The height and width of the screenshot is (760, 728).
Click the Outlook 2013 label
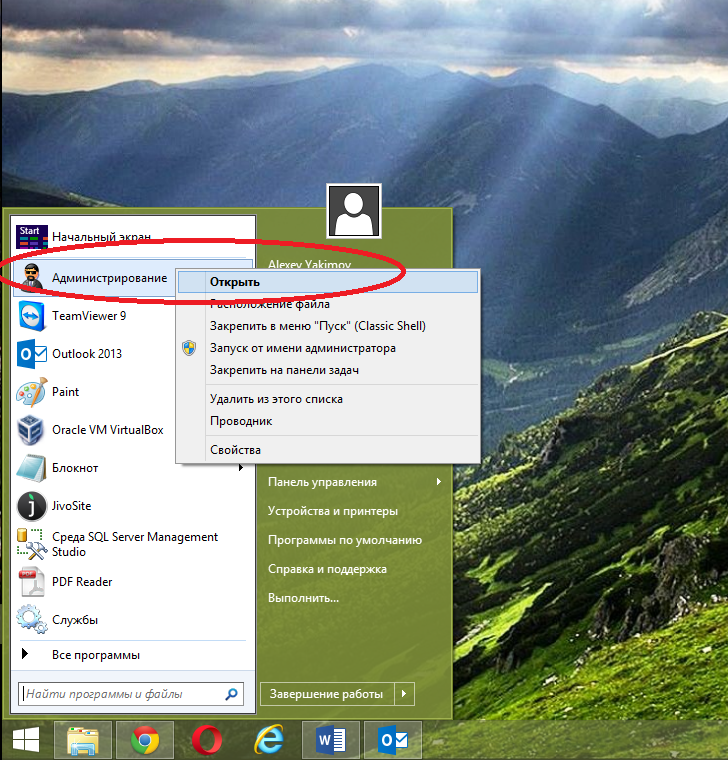click(87, 354)
